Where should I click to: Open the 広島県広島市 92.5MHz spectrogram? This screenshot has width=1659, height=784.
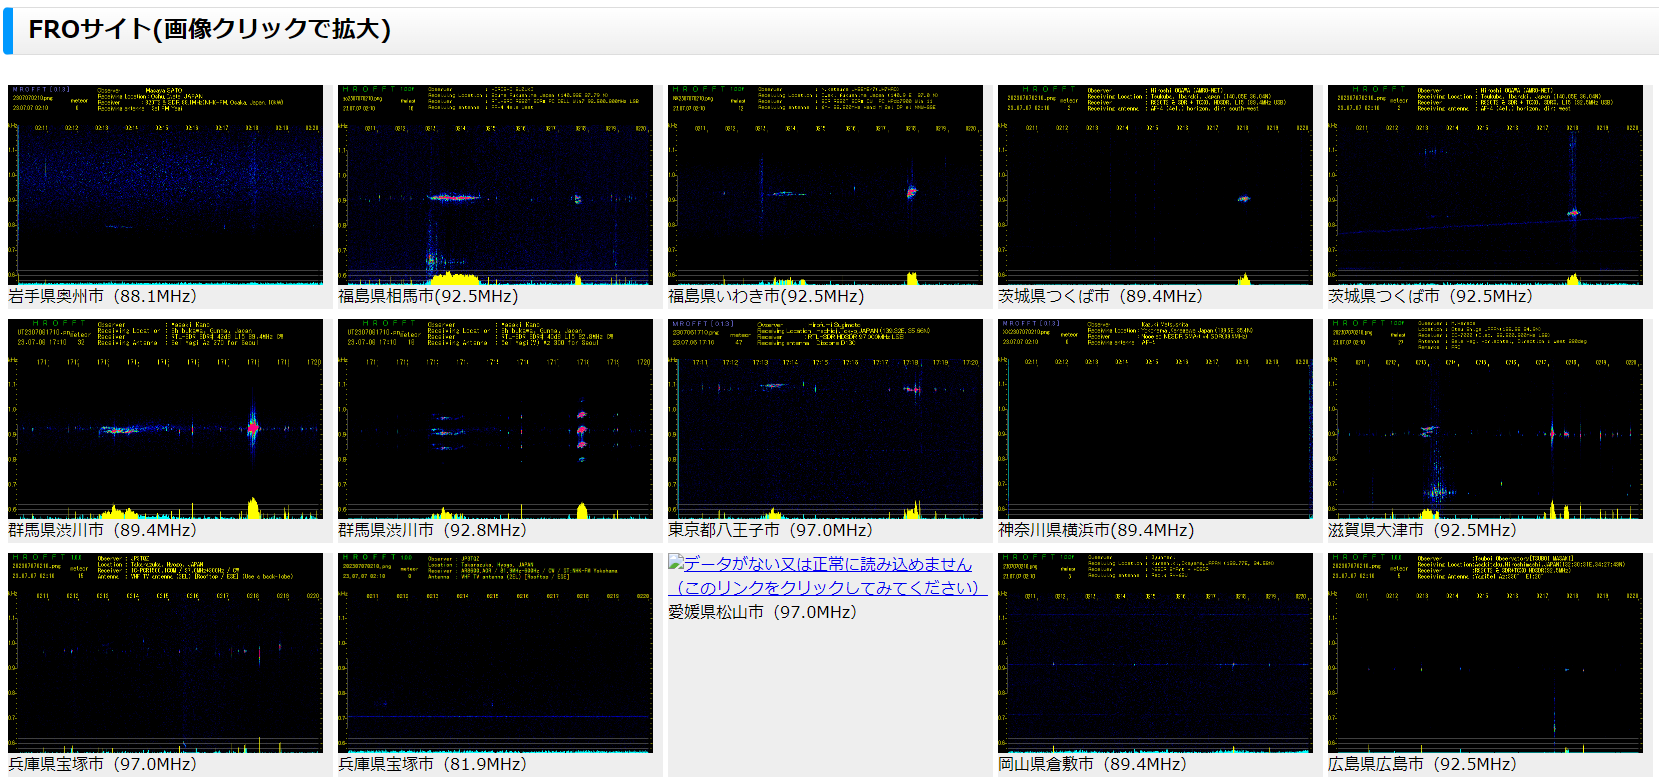[1485, 653]
